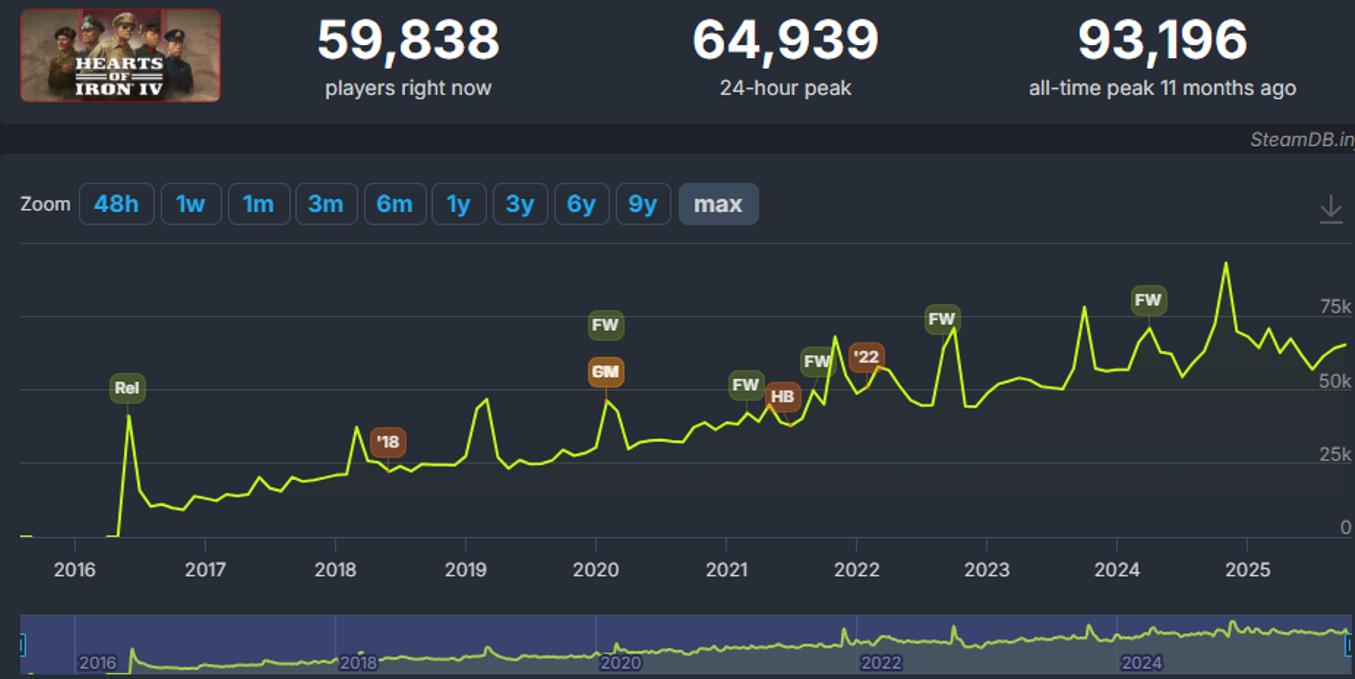This screenshot has height=679, width=1355.
Task: Click the 2016 main x-axis label
Action: [x=74, y=570]
